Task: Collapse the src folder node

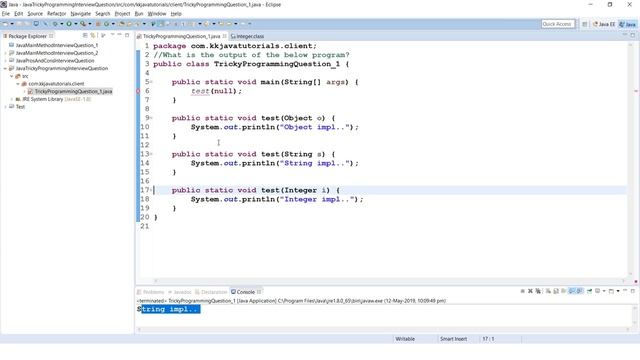Action: point(11,76)
